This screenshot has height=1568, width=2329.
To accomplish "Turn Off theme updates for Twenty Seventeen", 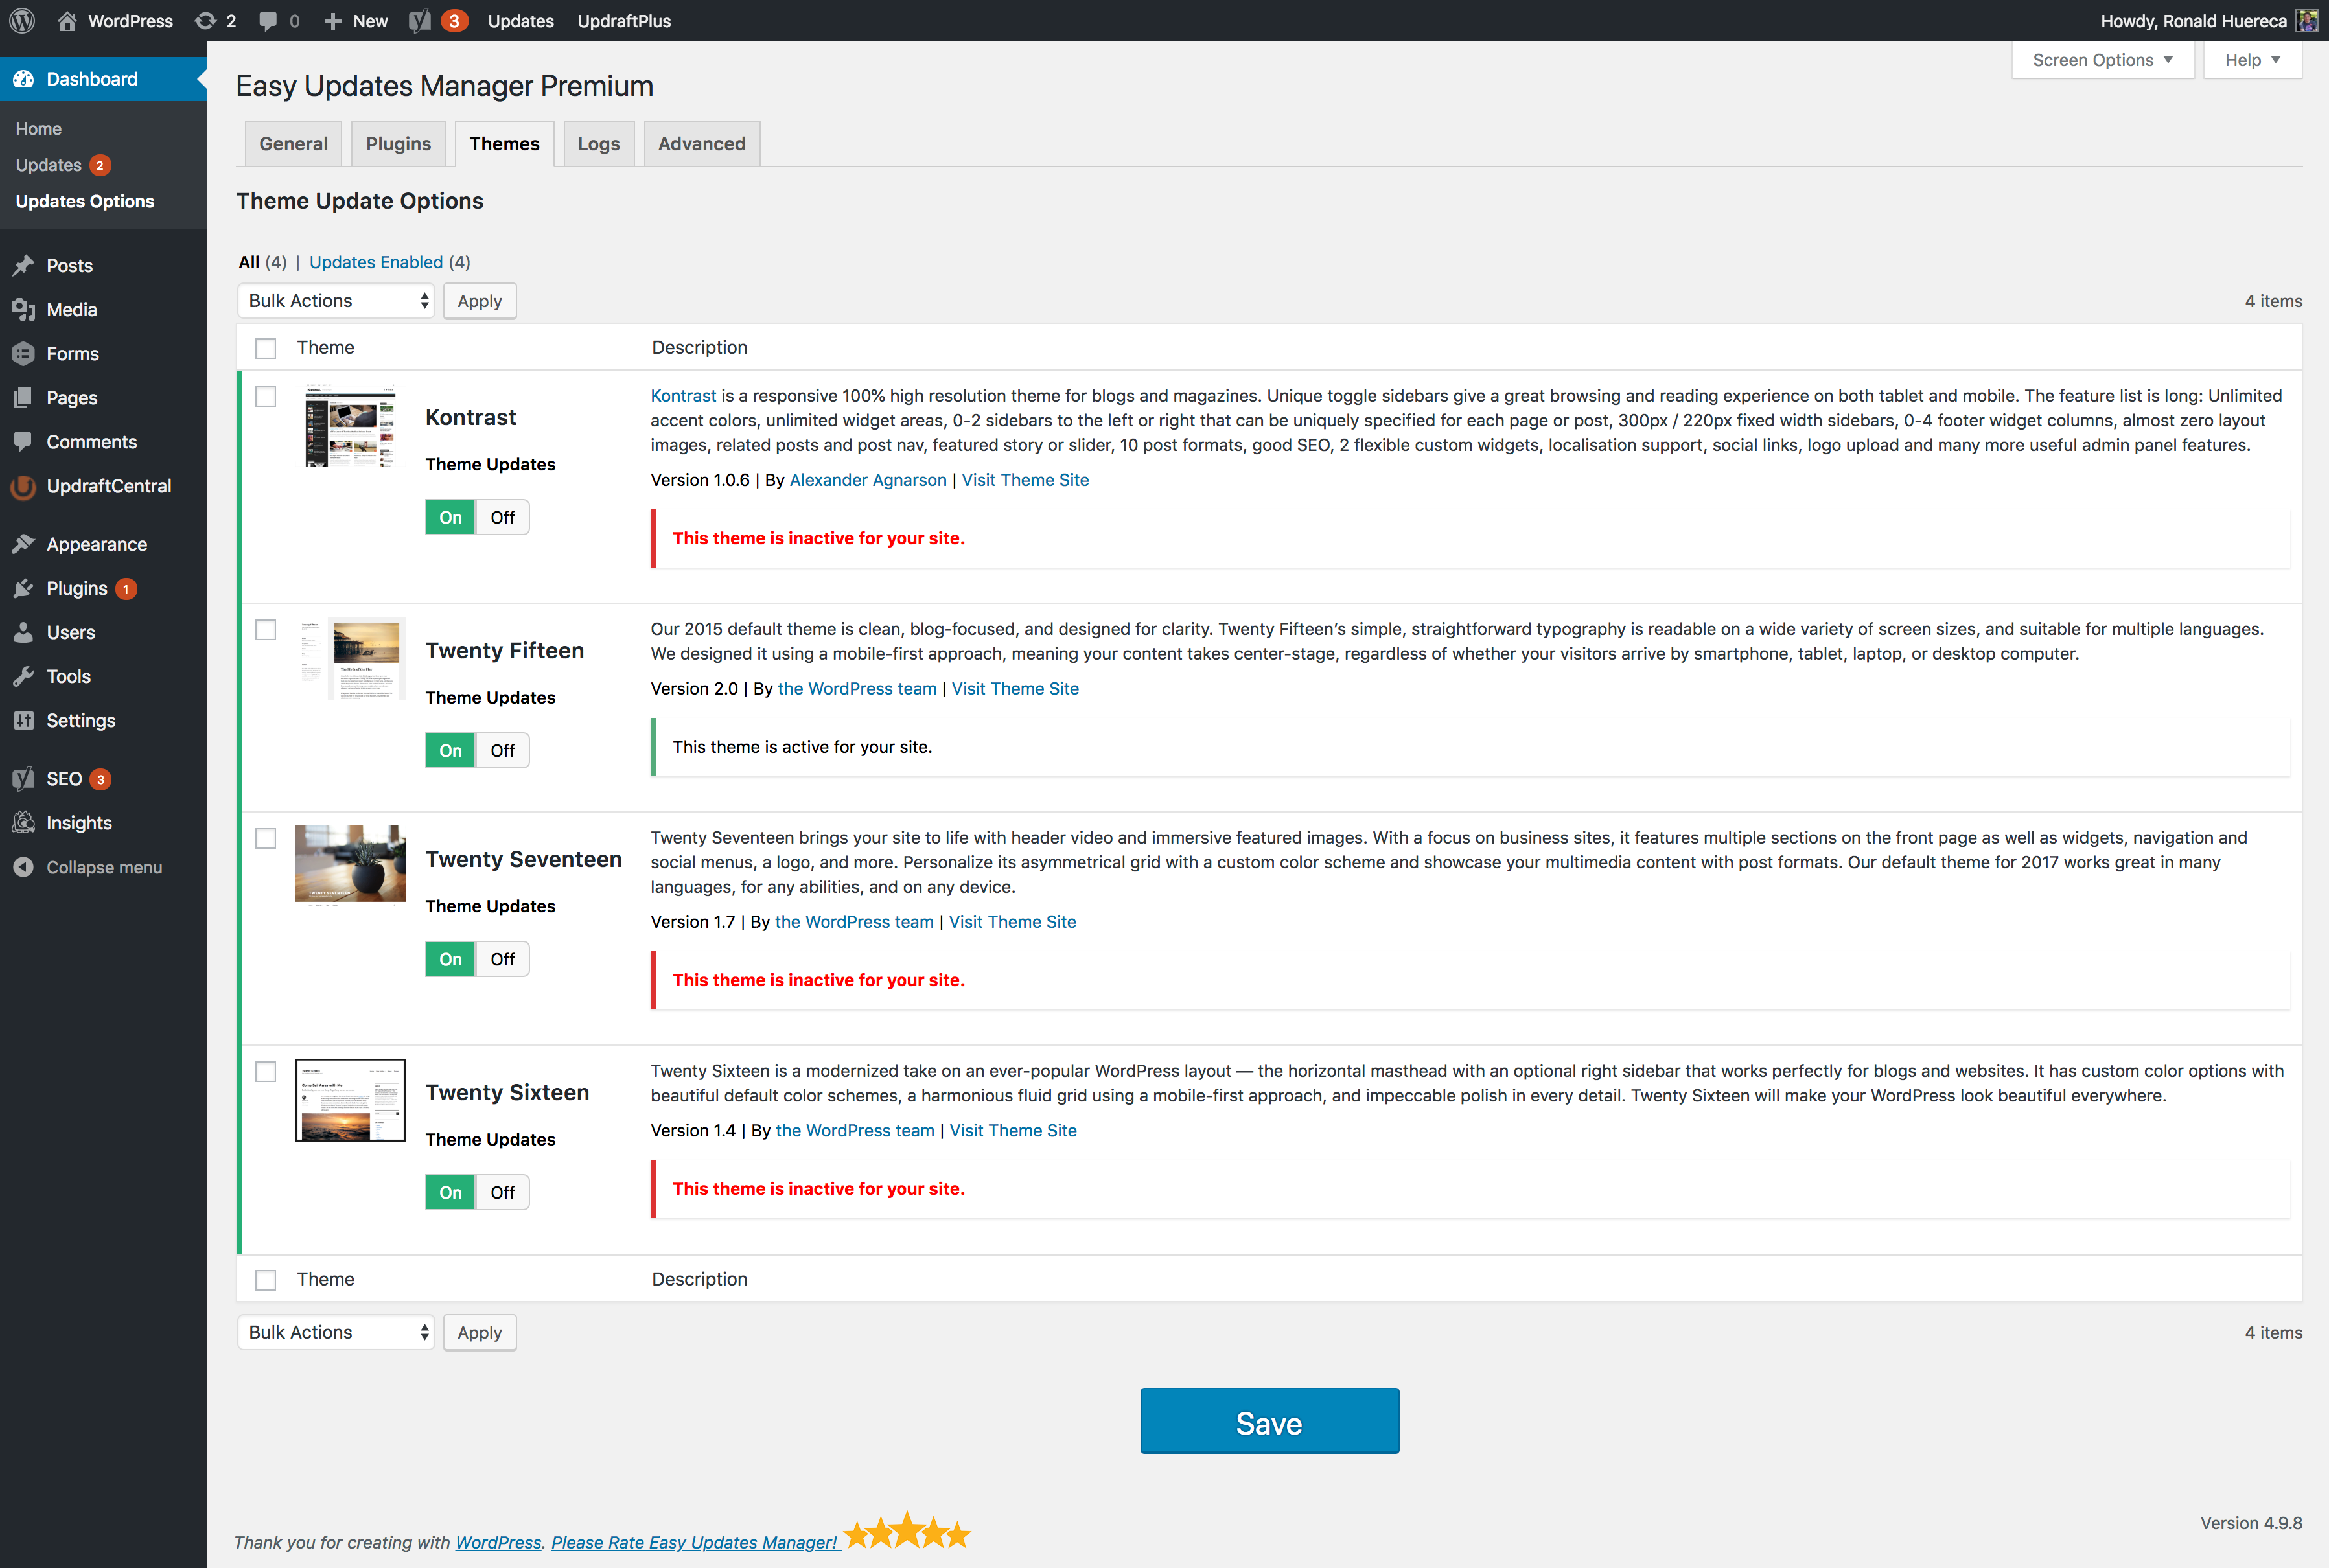I will pos(502,959).
